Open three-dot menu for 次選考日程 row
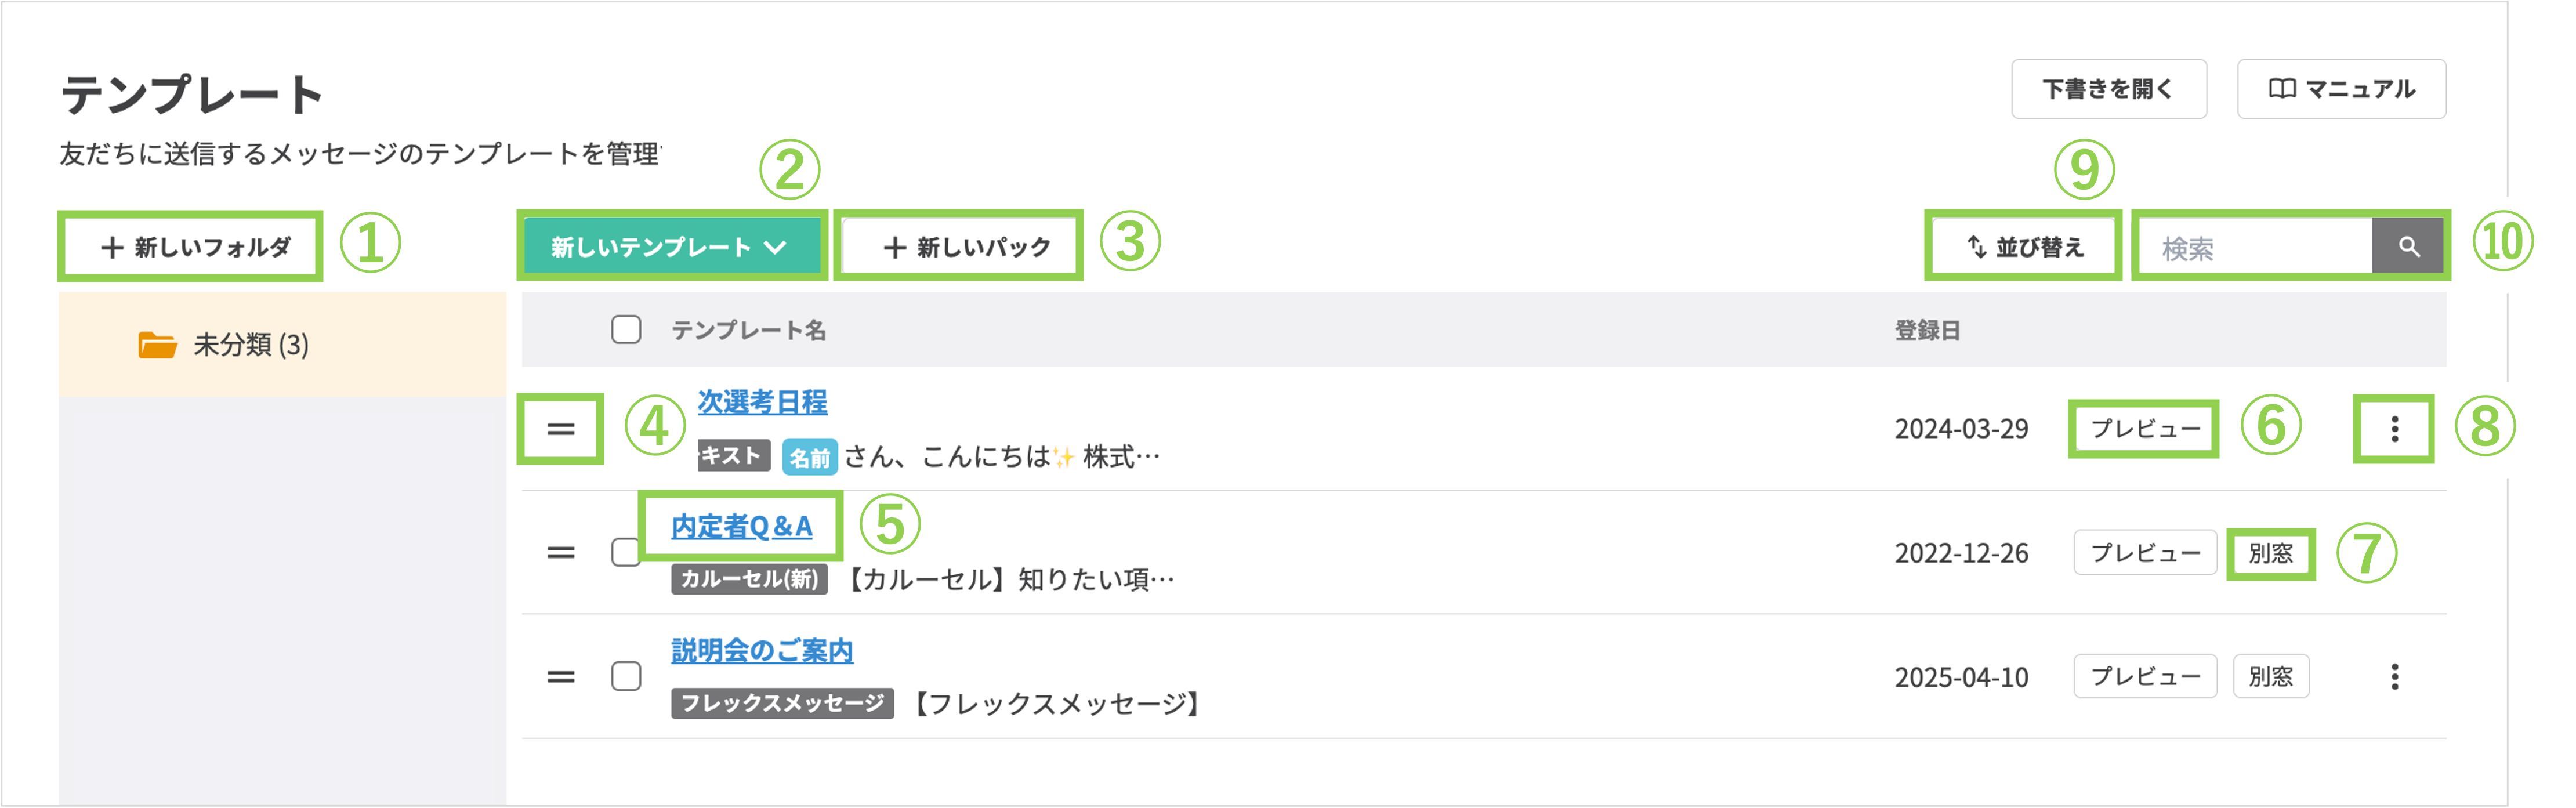Viewport: 2576px width, 808px height. coord(2394,429)
